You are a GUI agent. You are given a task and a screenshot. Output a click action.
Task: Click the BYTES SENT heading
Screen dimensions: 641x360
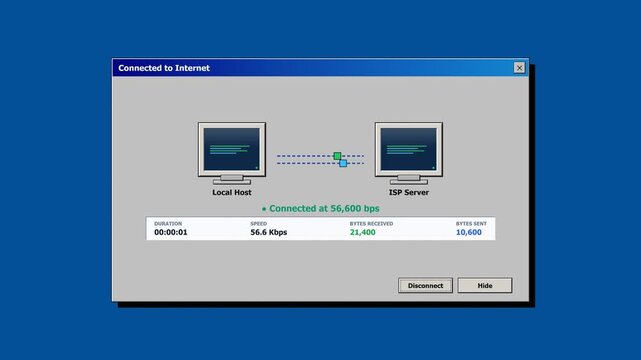click(471, 224)
